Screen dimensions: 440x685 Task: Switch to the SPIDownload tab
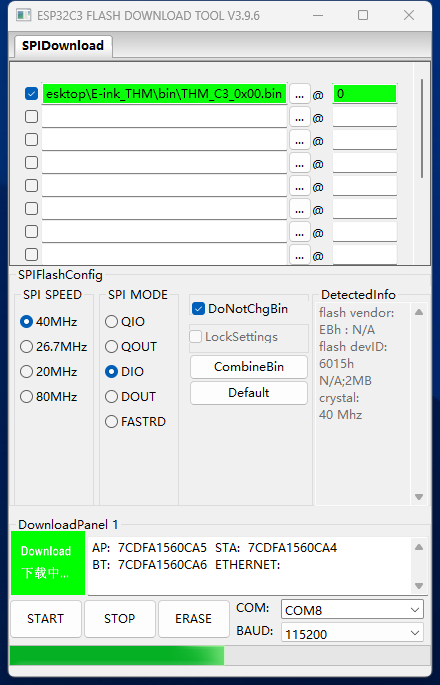tap(62, 45)
